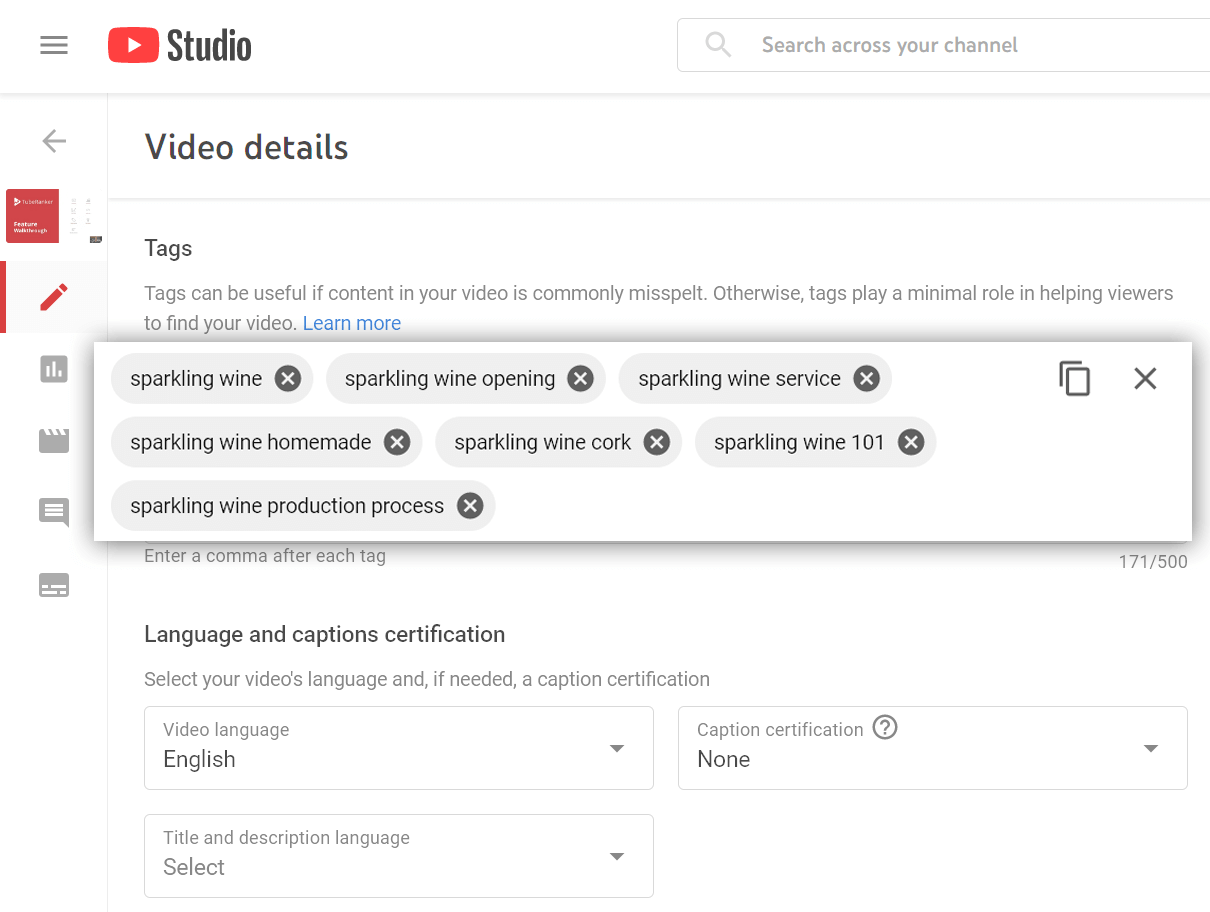The width and height of the screenshot is (1210, 912).
Task: Click the YouTube Studio logo
Action: (x=180, y=46)
